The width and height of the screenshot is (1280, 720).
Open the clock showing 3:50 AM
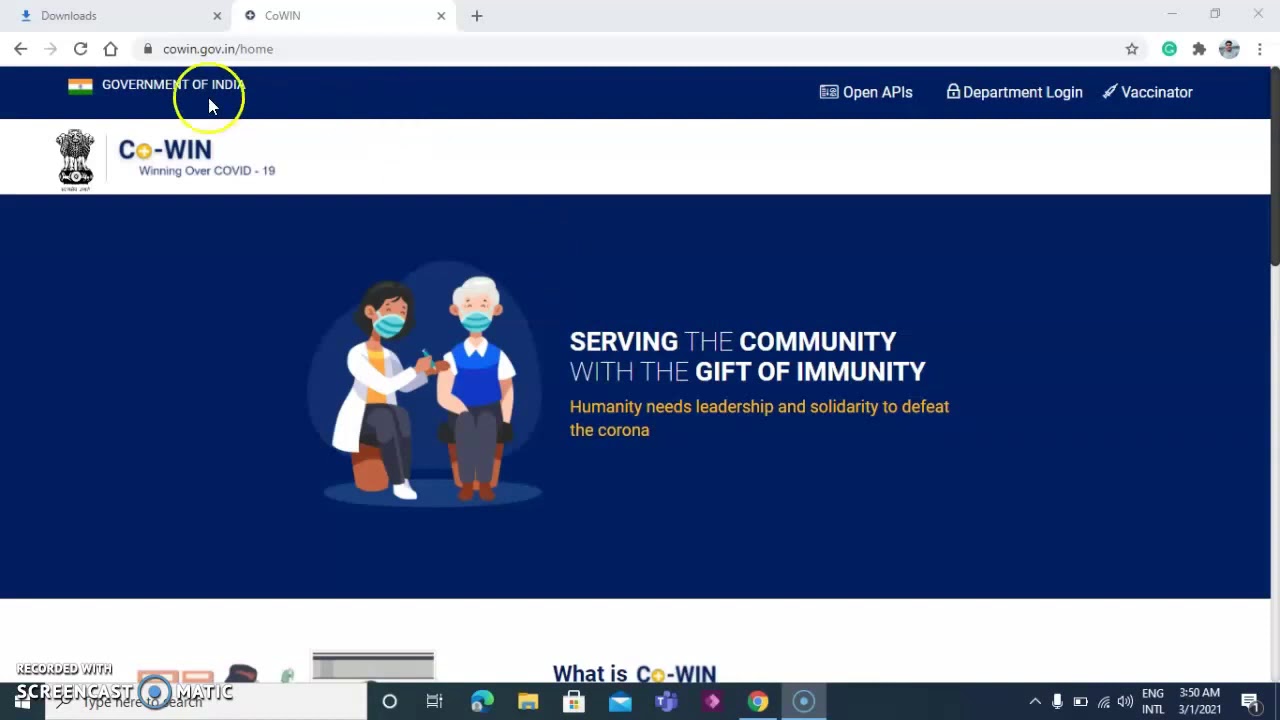(1200, 702)
